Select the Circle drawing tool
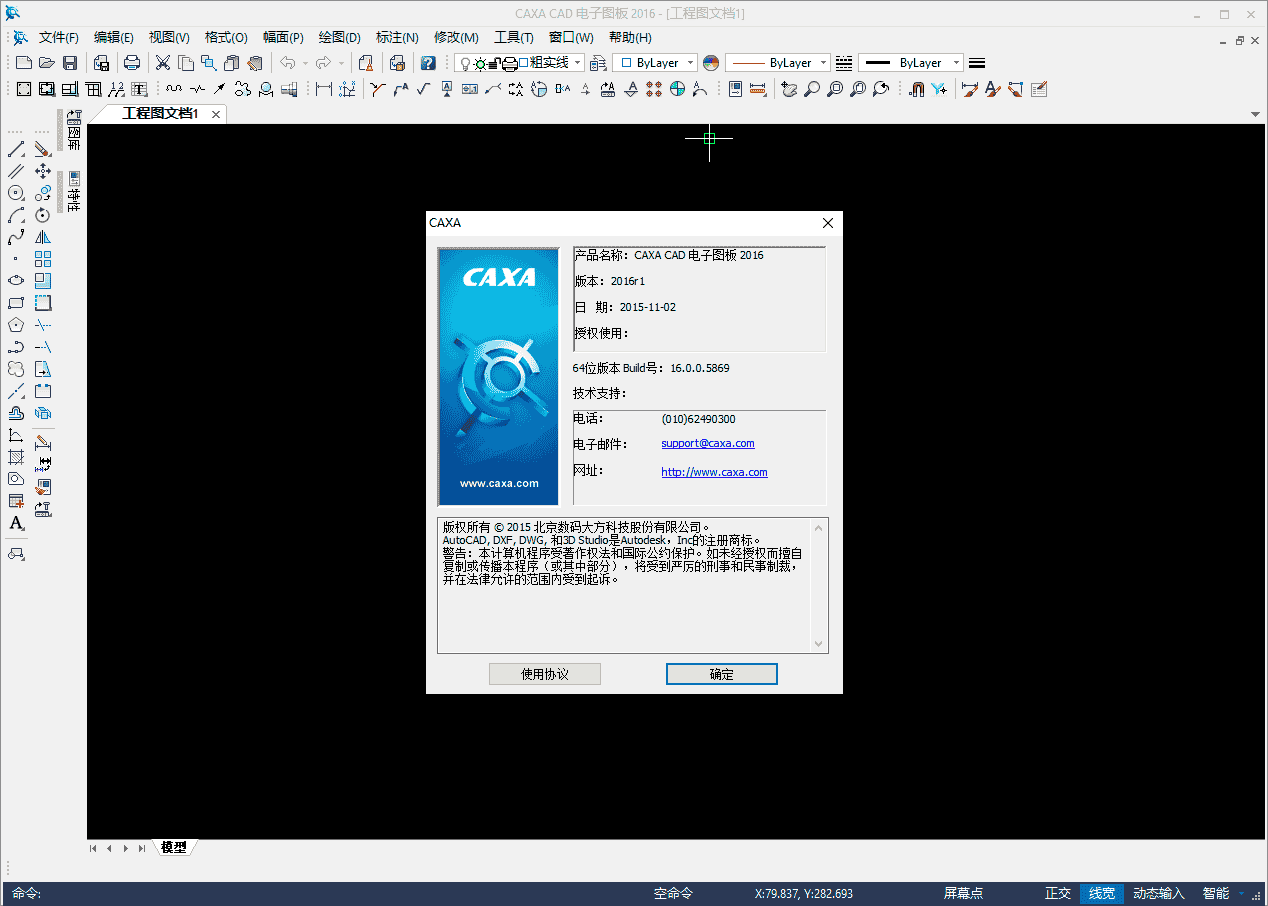 click(15, 192)
